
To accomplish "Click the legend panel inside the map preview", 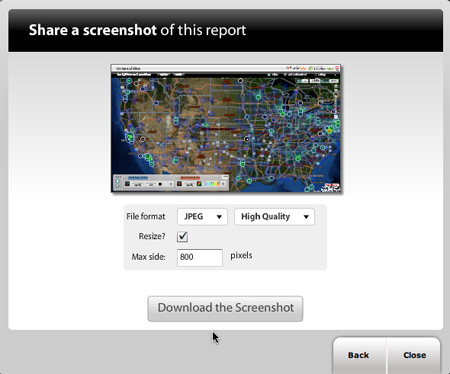I will [171, 183].
